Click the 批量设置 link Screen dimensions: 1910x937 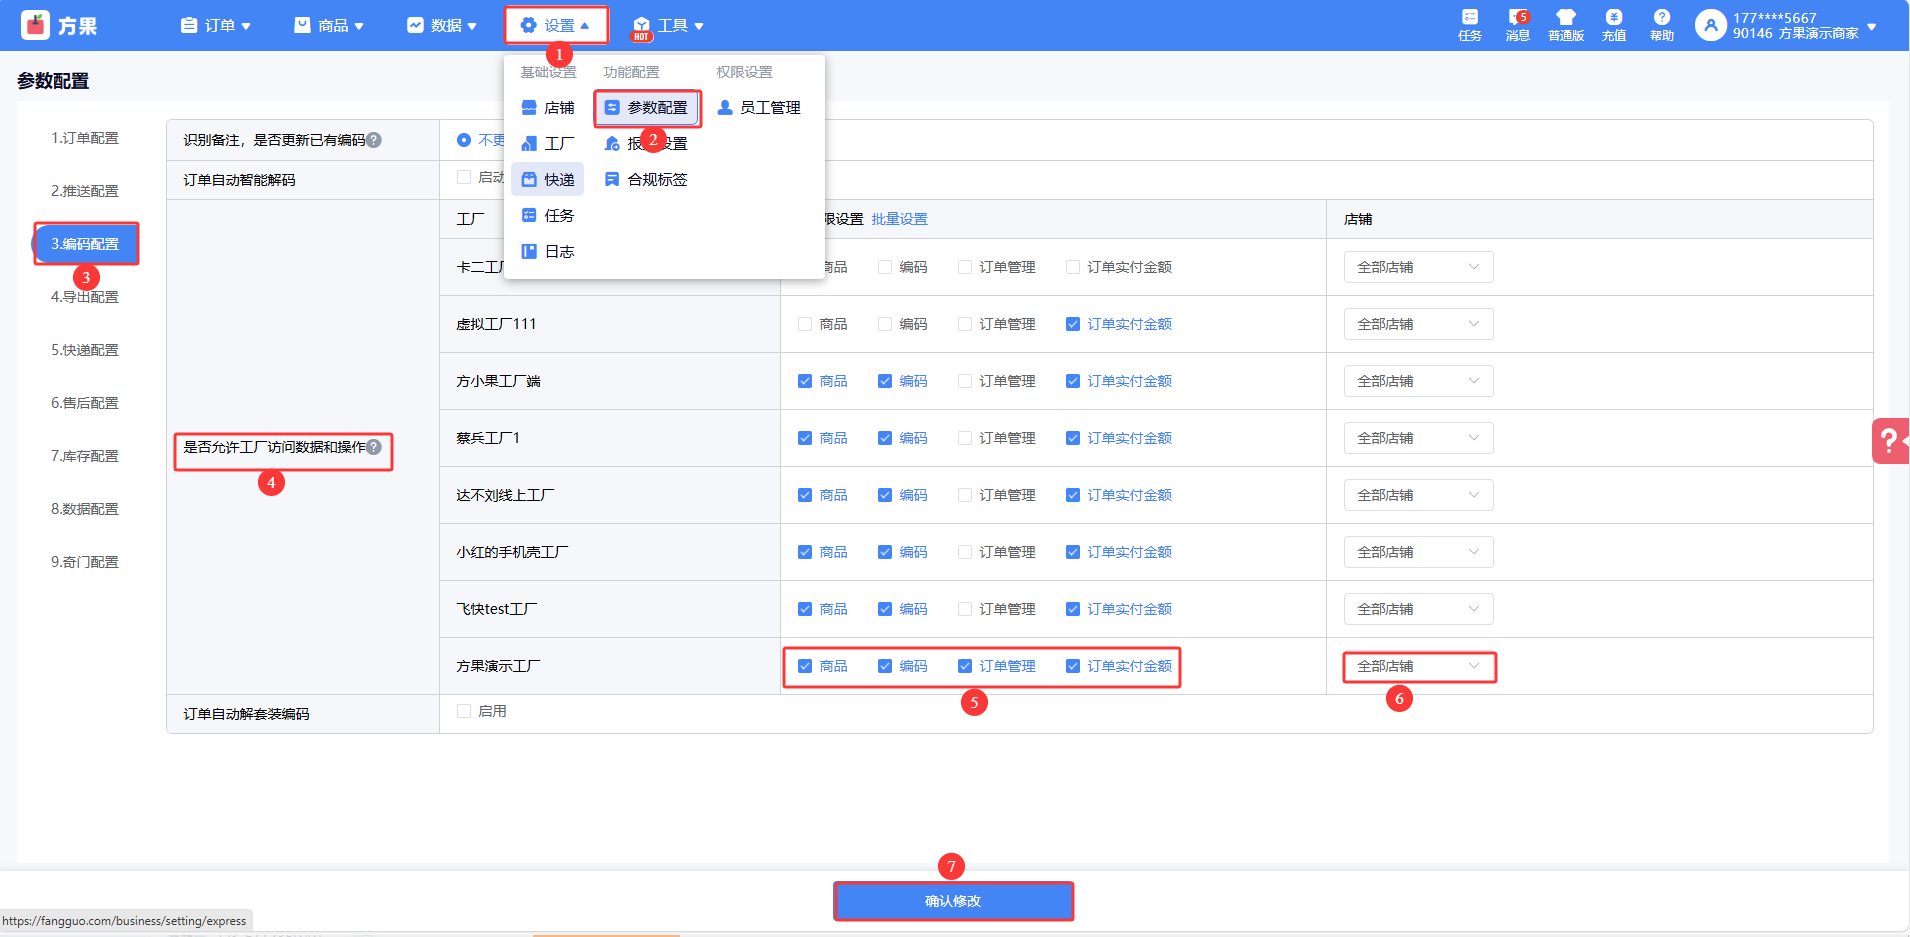coord(899,219)
